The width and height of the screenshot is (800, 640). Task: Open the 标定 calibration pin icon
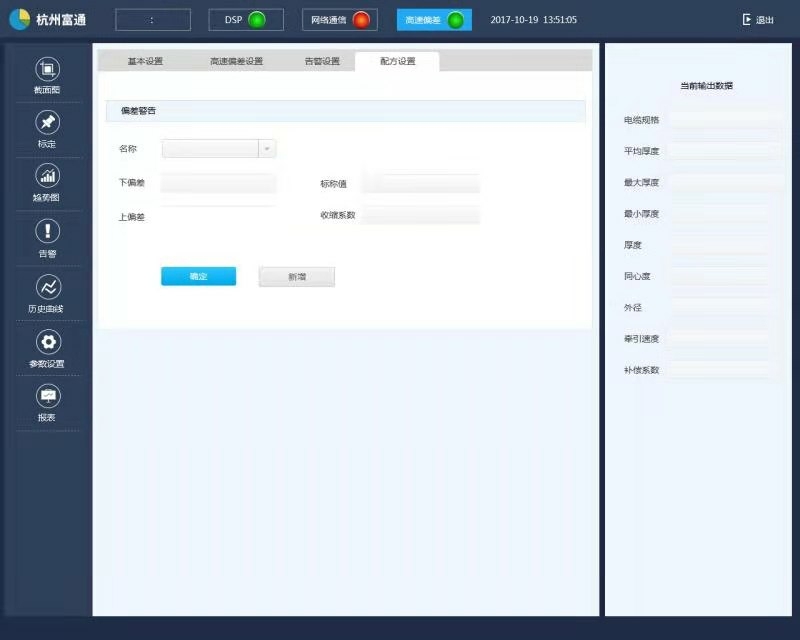click(x=47, y=122)
